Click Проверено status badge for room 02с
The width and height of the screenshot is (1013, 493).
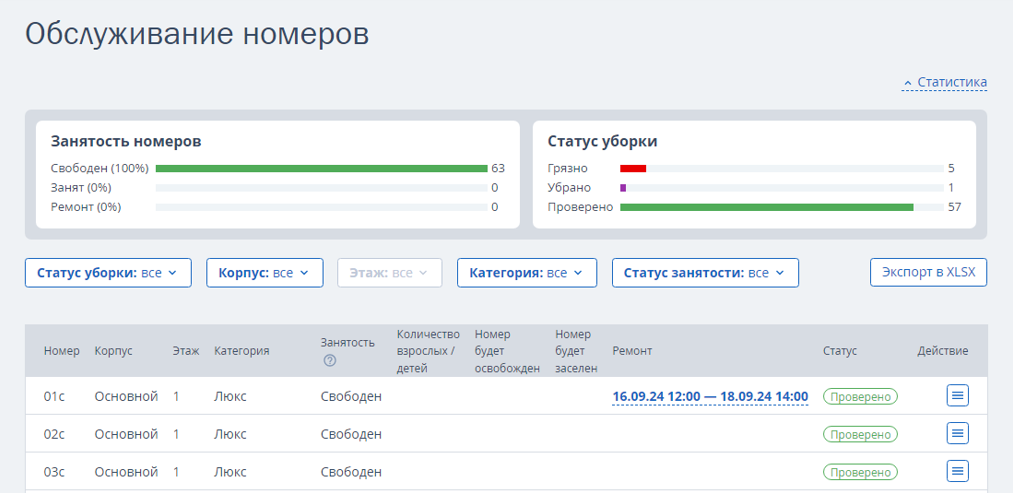coord(860,434)
